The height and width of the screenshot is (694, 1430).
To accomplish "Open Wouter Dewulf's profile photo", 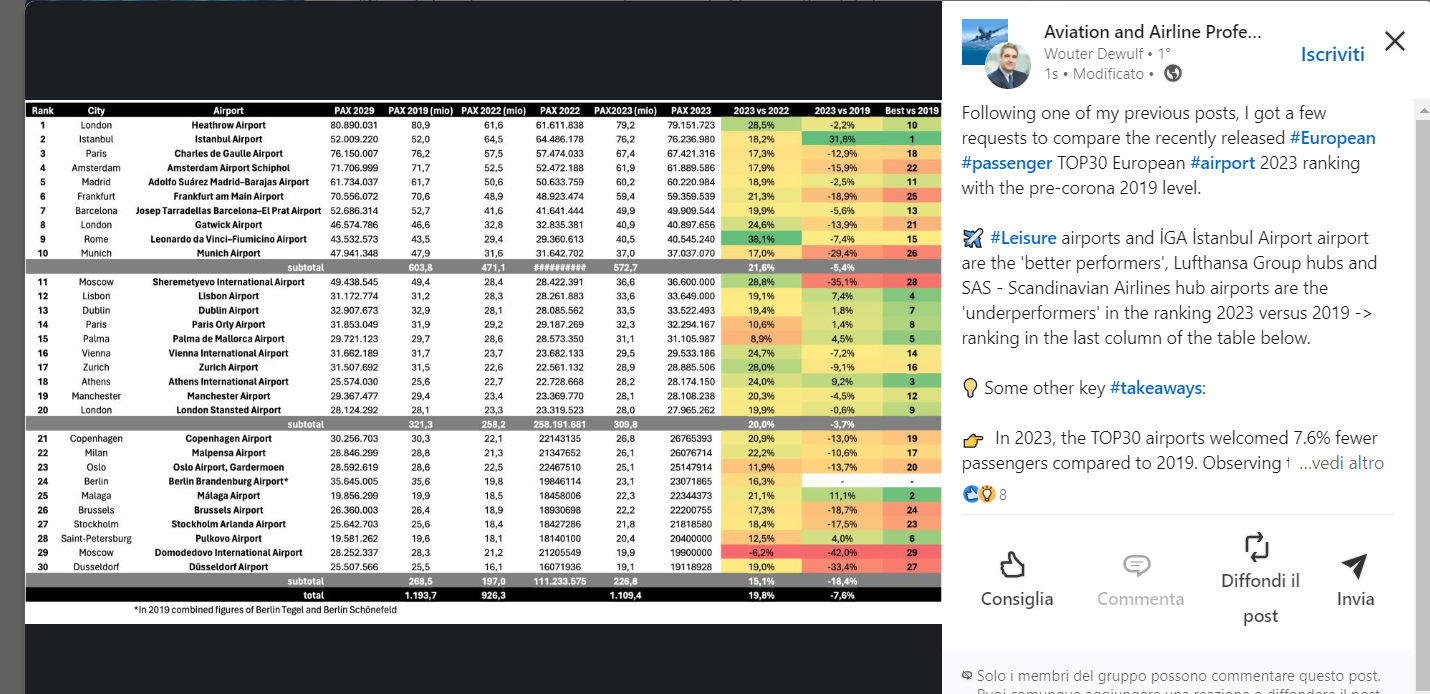I will [1007, 65].
